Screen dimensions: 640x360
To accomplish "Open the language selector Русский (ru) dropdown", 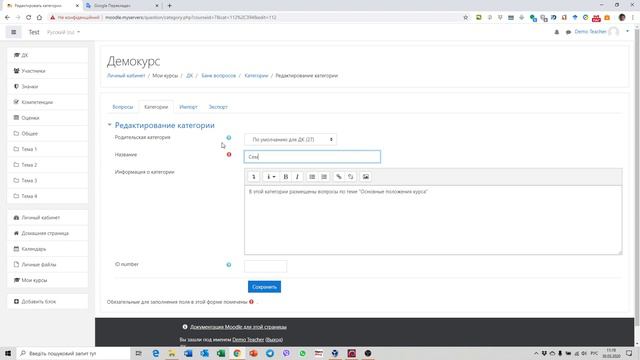I will [x=63, y=32].
